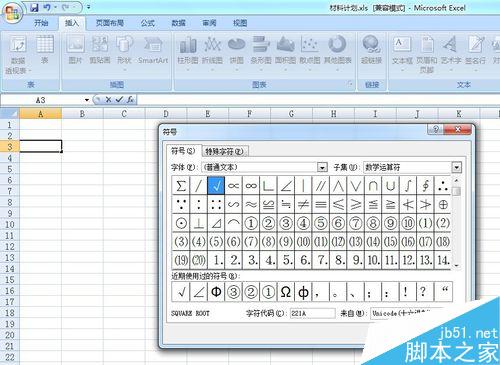Expand the 子集 subset dropdown
Image resolution: width=500 pixels, height=365 pixels.
[456, 167]
